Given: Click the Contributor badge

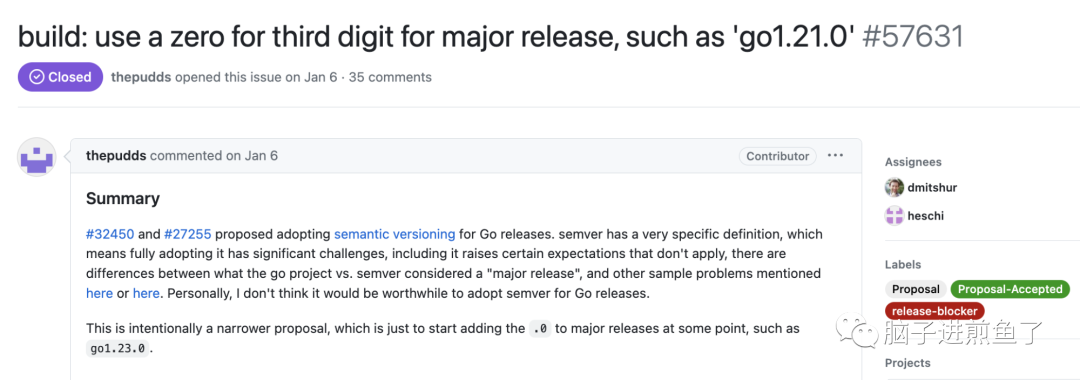Looking at the screenshot, I should pyautogui.click(x=778, y=156).
